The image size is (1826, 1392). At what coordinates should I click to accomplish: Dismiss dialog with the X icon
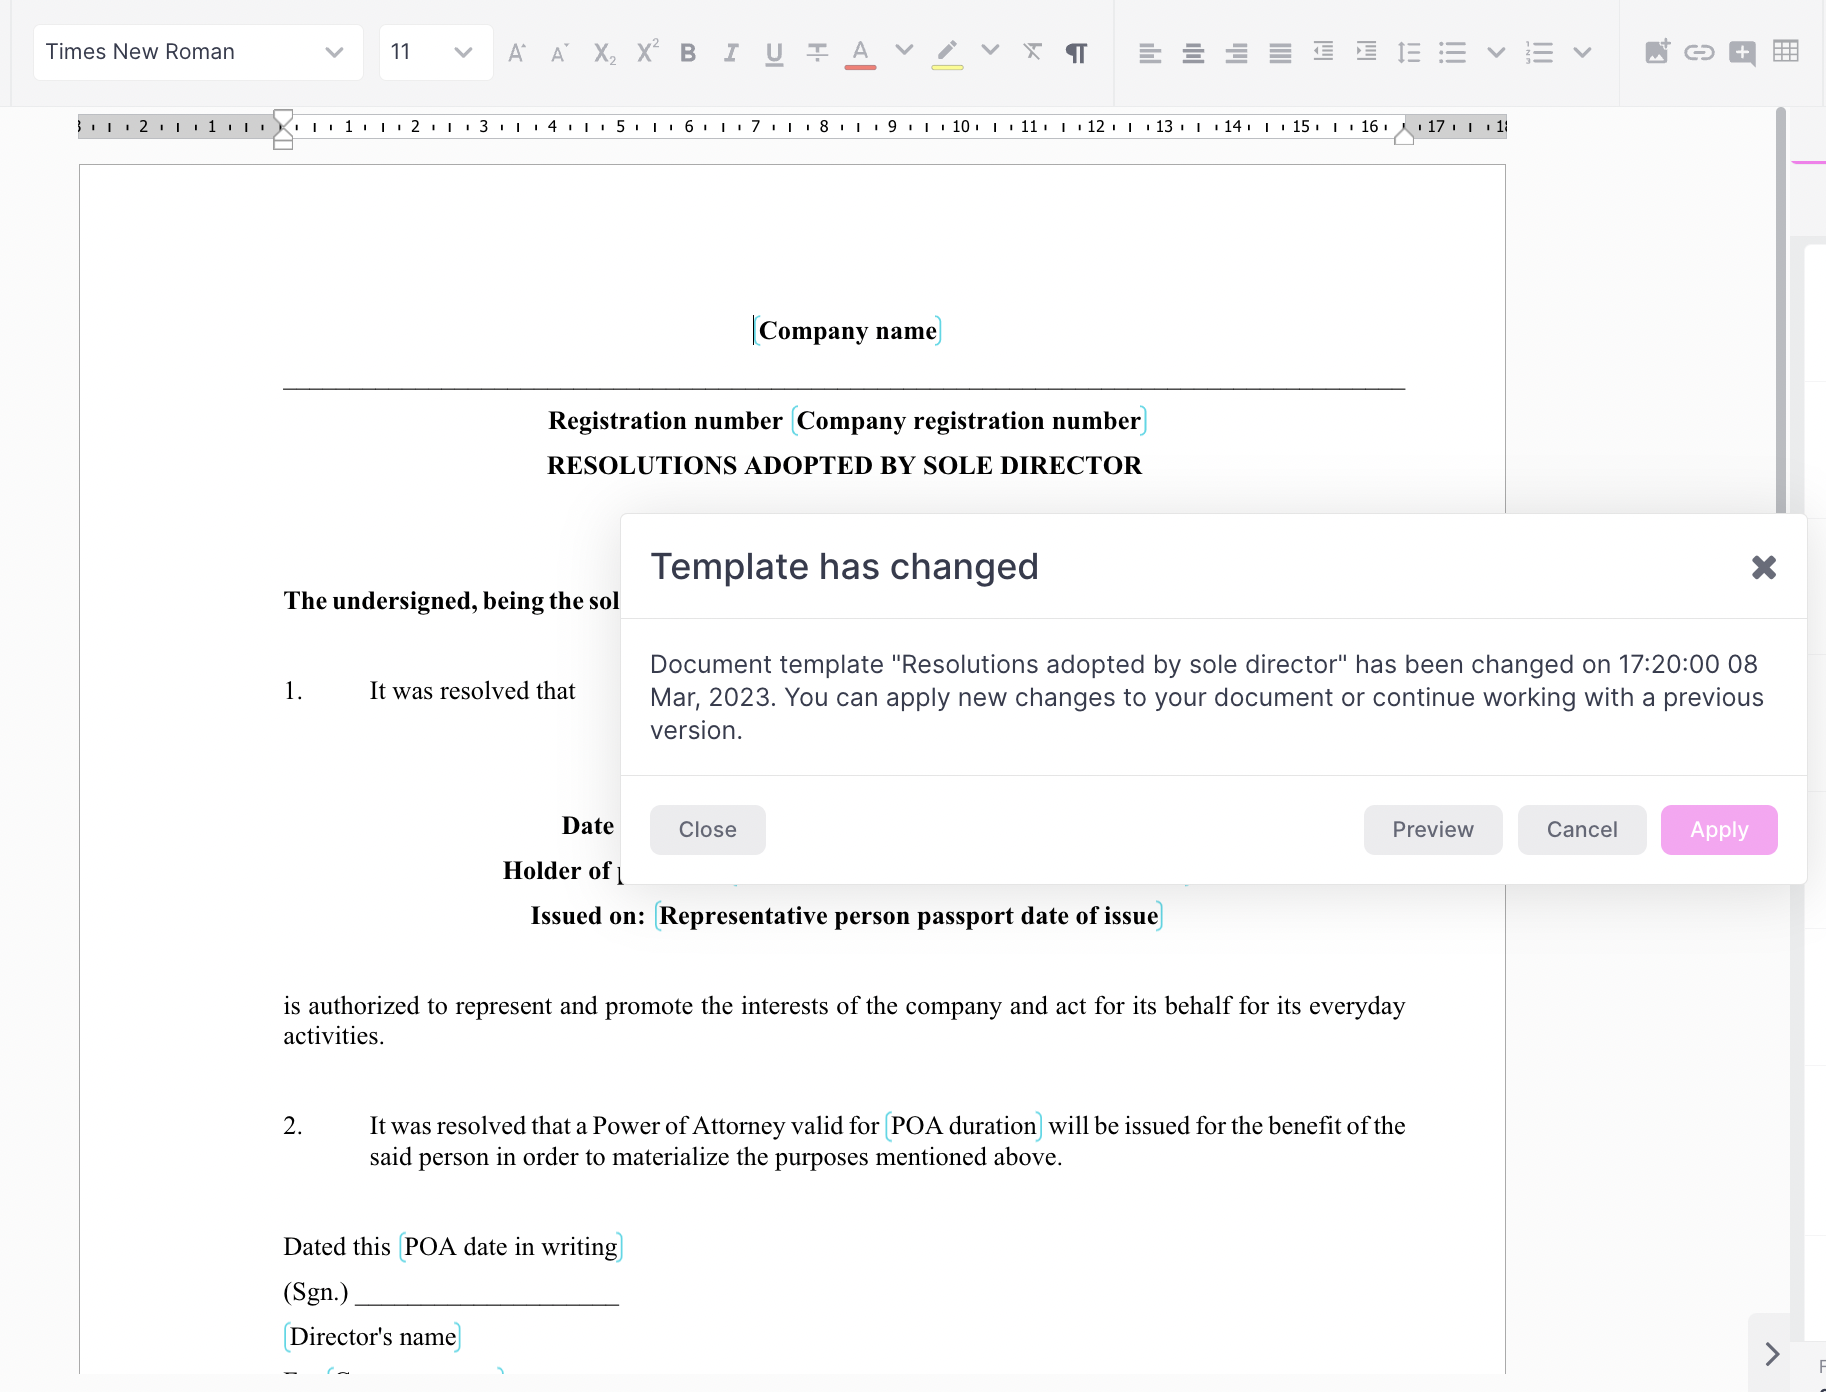click(x=1763, y=567)
